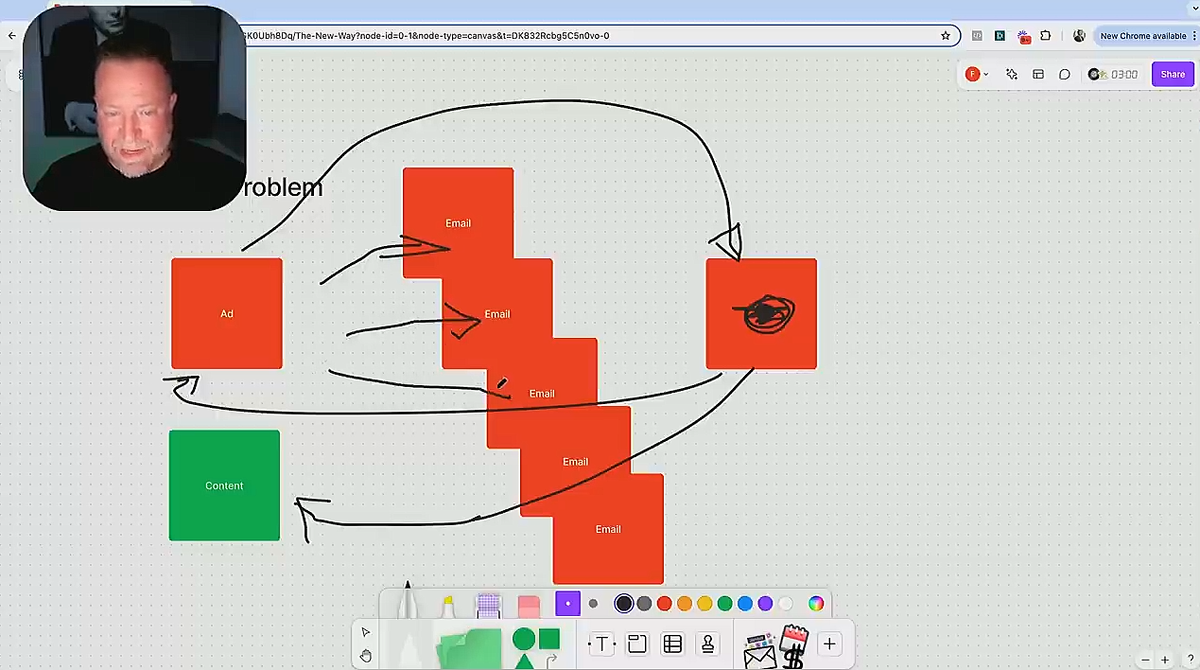Select the pink eraser tool
This screenshot has height=670, width=1200.
tap(529, 606)
